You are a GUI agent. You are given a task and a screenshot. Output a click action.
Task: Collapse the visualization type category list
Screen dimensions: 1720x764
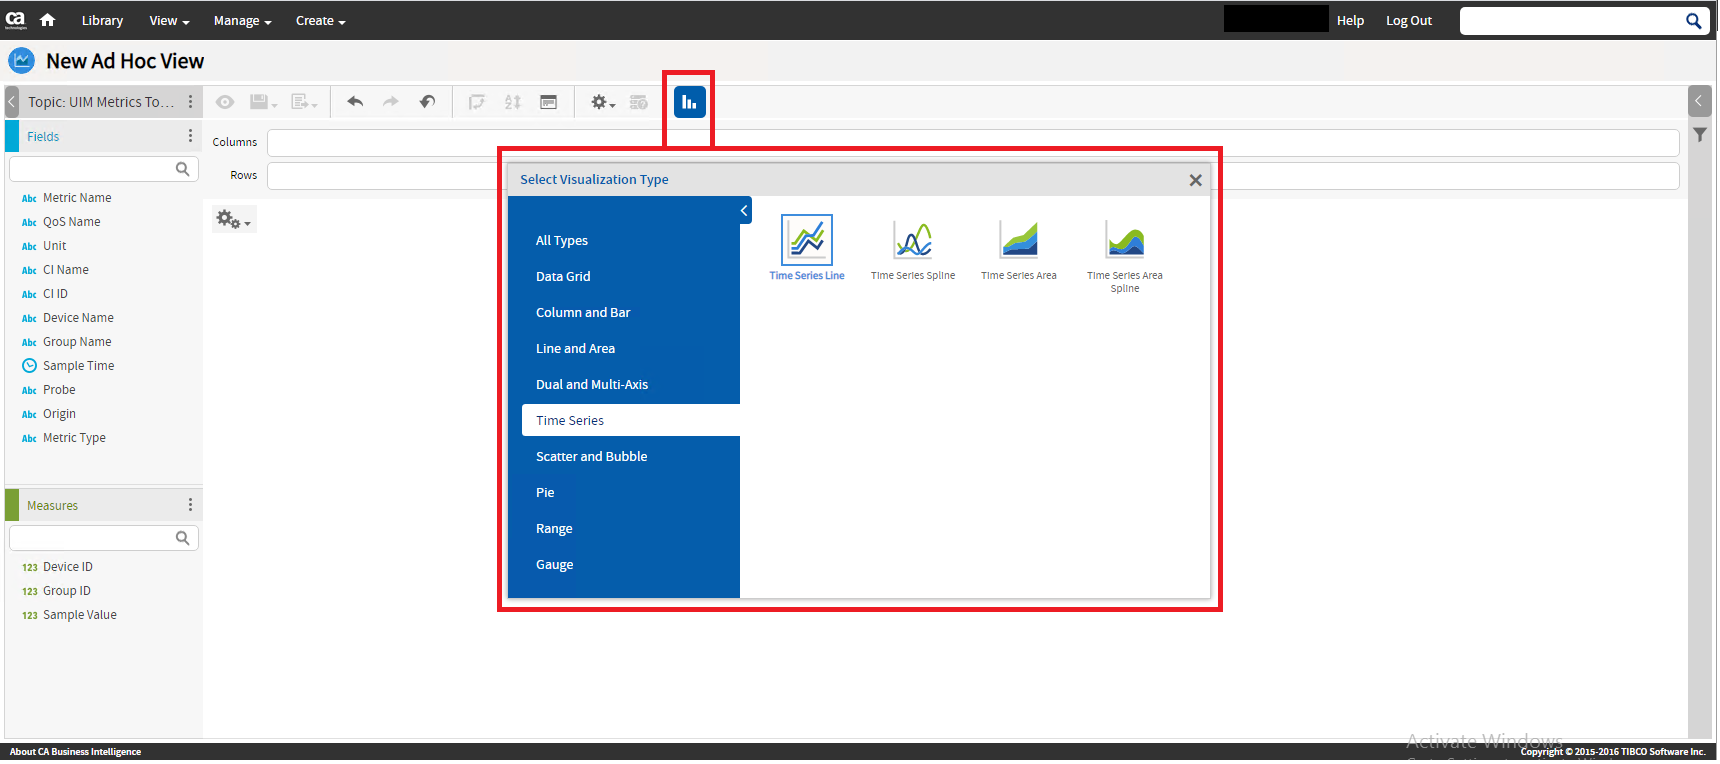[744, 211]
